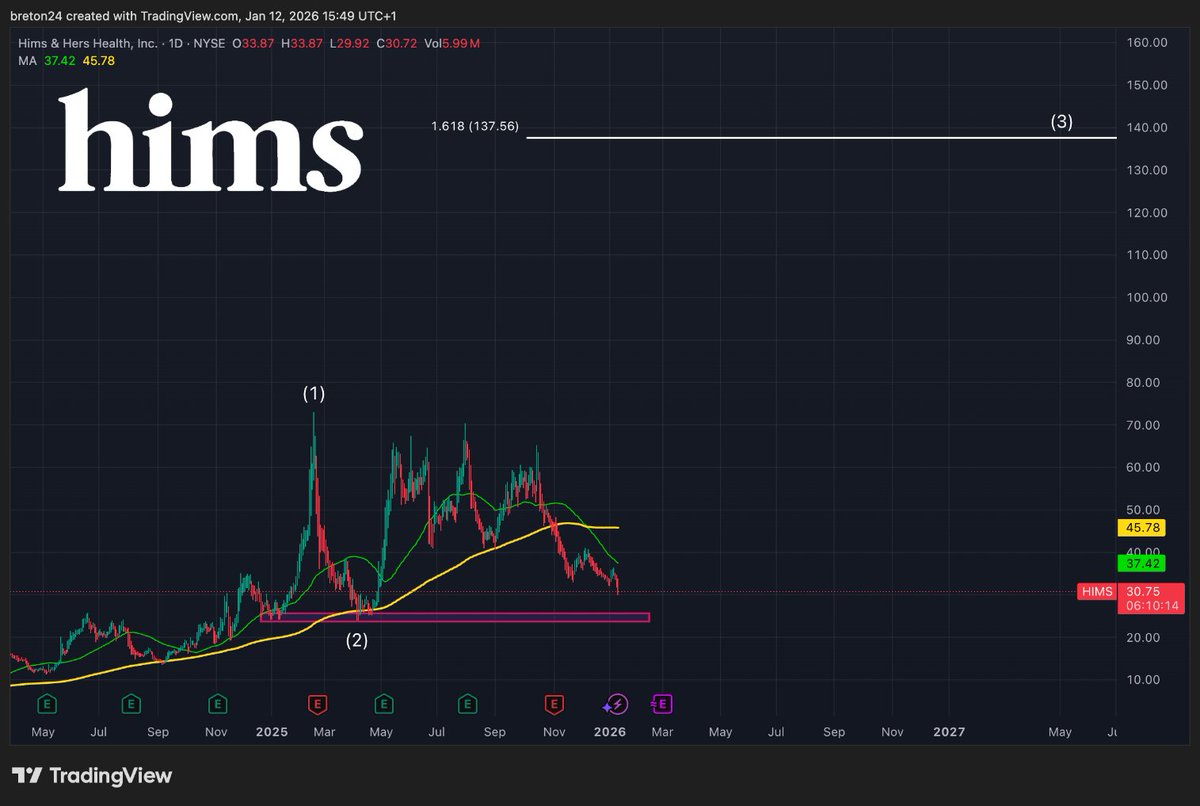Click the green earnings badge above Sep 2024
Screen dimensions: 1200x806
(x=130, y=703)
